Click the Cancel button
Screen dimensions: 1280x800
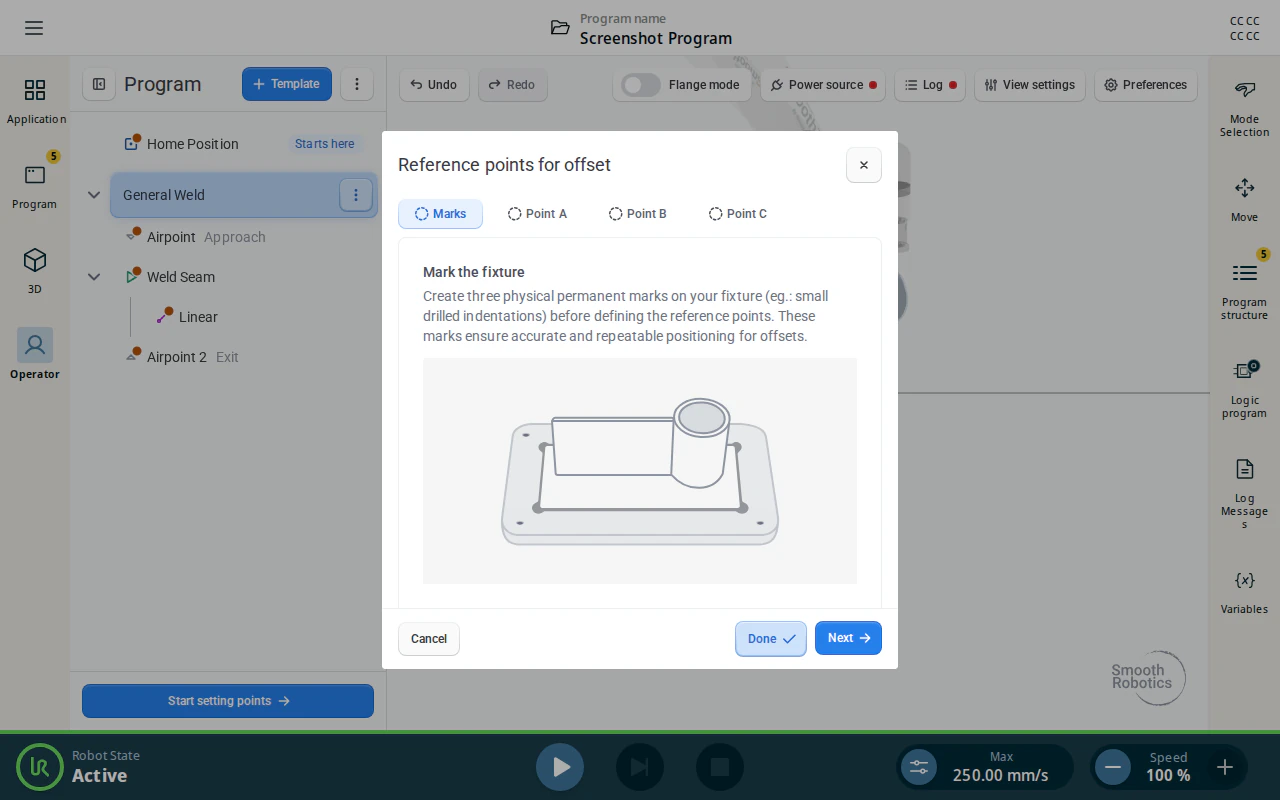429,639
